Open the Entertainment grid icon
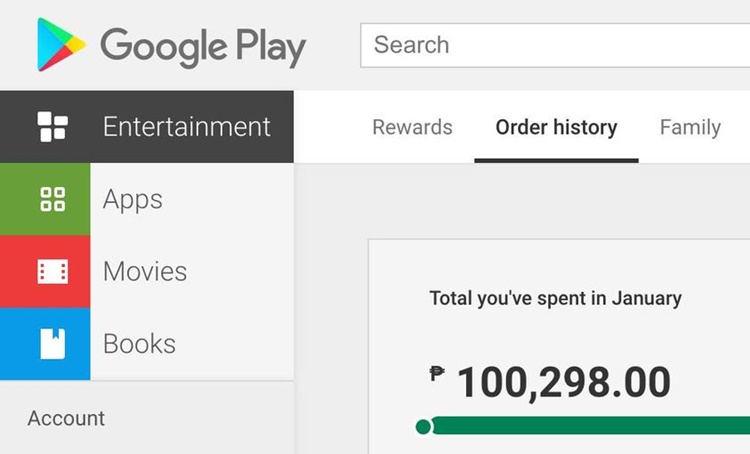 coord(53,127)
